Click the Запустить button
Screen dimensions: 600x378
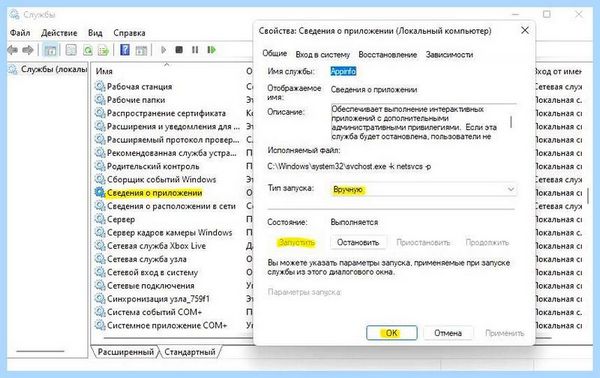point(297,242)
